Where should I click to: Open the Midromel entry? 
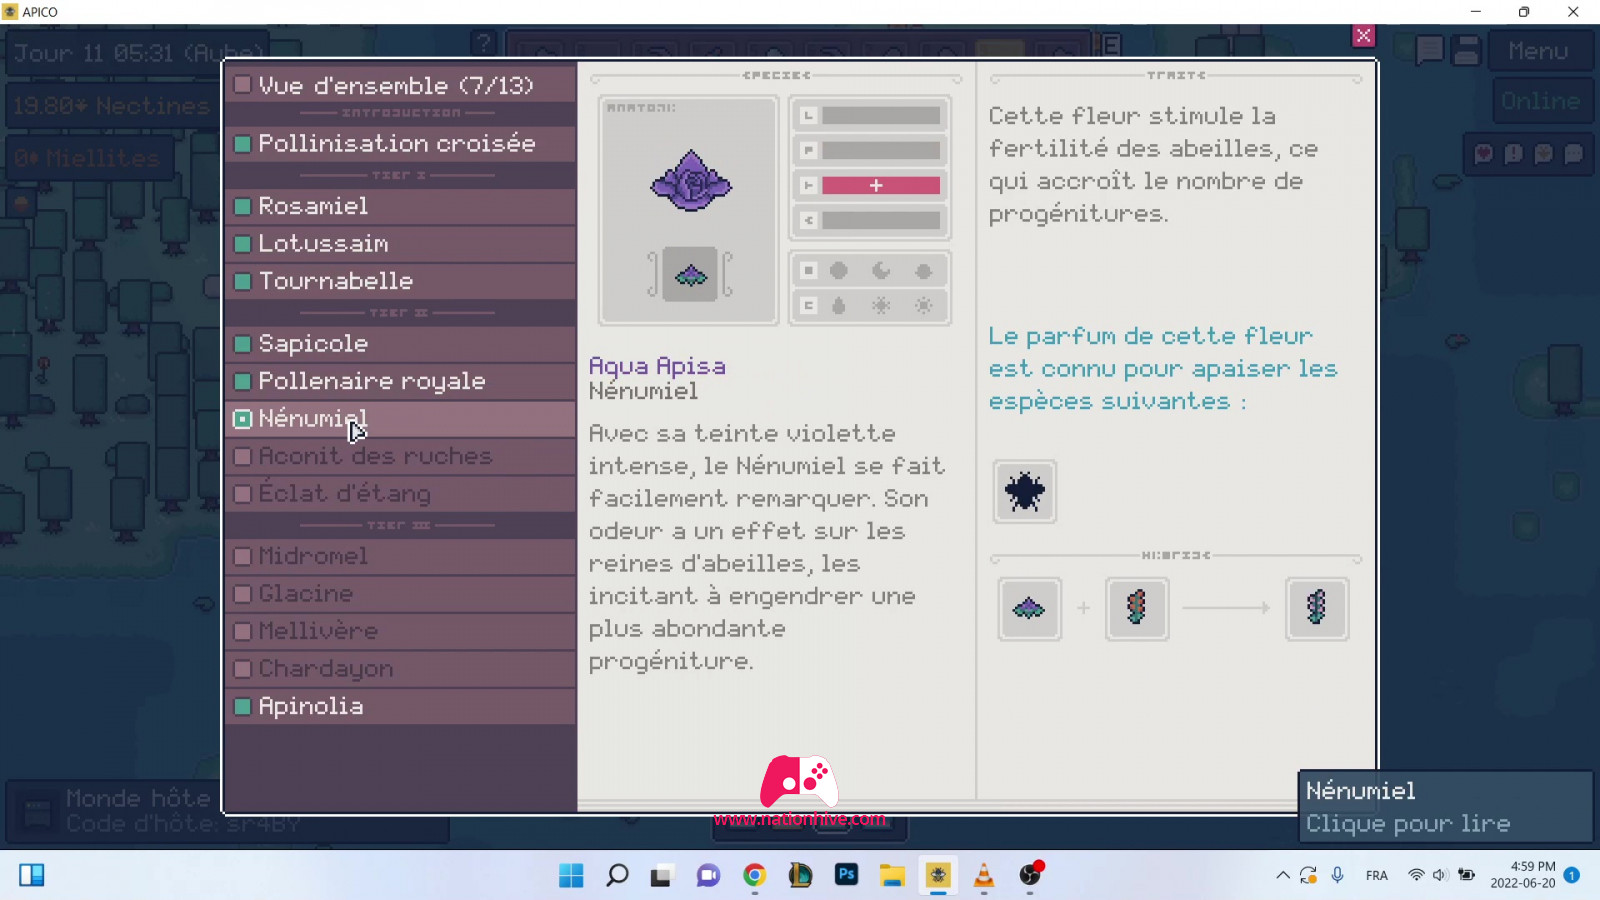(x=400, y=556)
